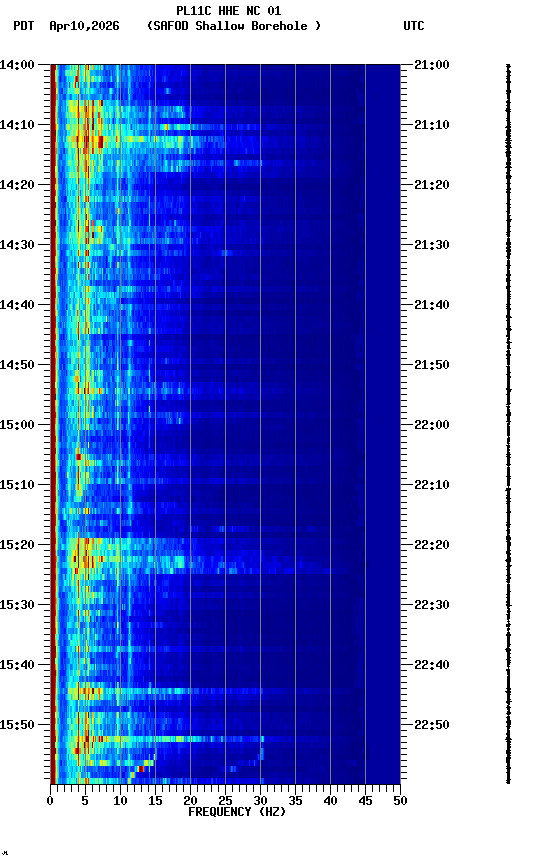Click the dark red low-frequency band near 0 Hz
This screenshot has height=864, width=552.
point(53,424)
